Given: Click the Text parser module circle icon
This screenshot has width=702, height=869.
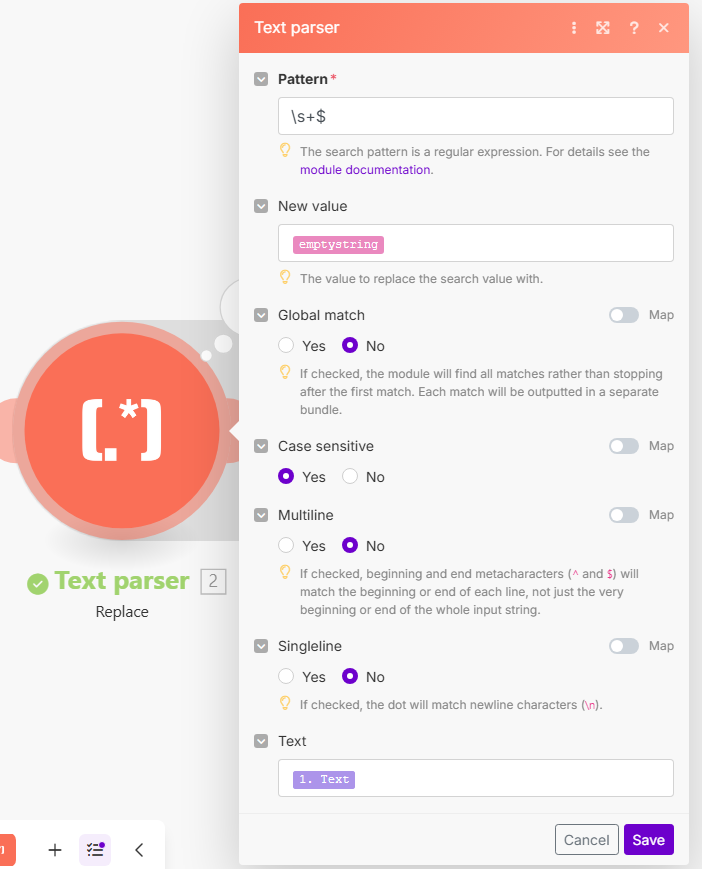Looking at the screenshot, I should click(121, 430).
